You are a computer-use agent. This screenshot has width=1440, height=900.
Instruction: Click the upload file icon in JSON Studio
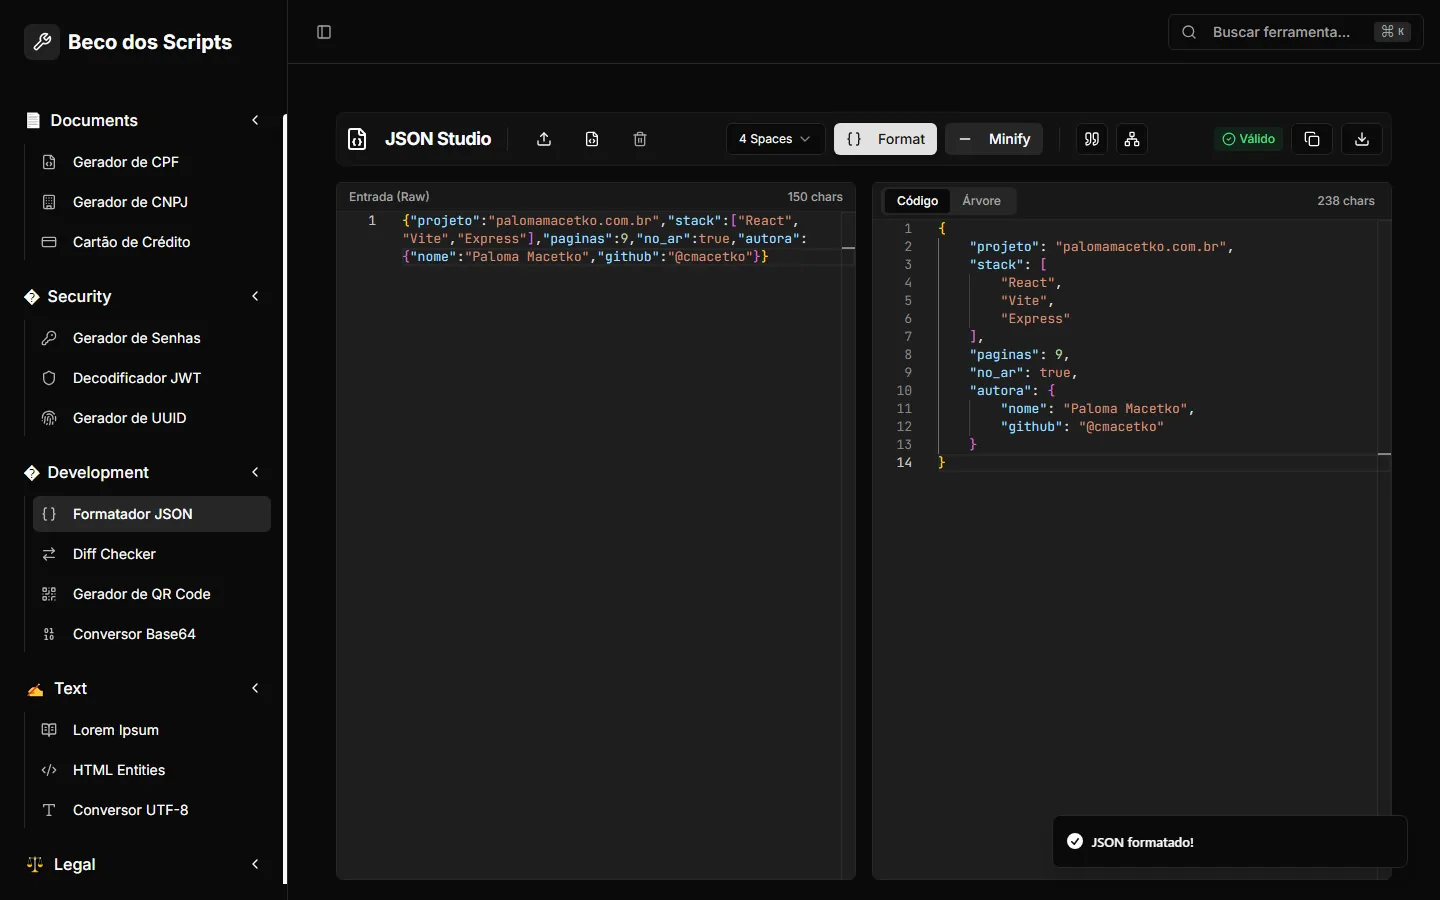click(544, 139)
